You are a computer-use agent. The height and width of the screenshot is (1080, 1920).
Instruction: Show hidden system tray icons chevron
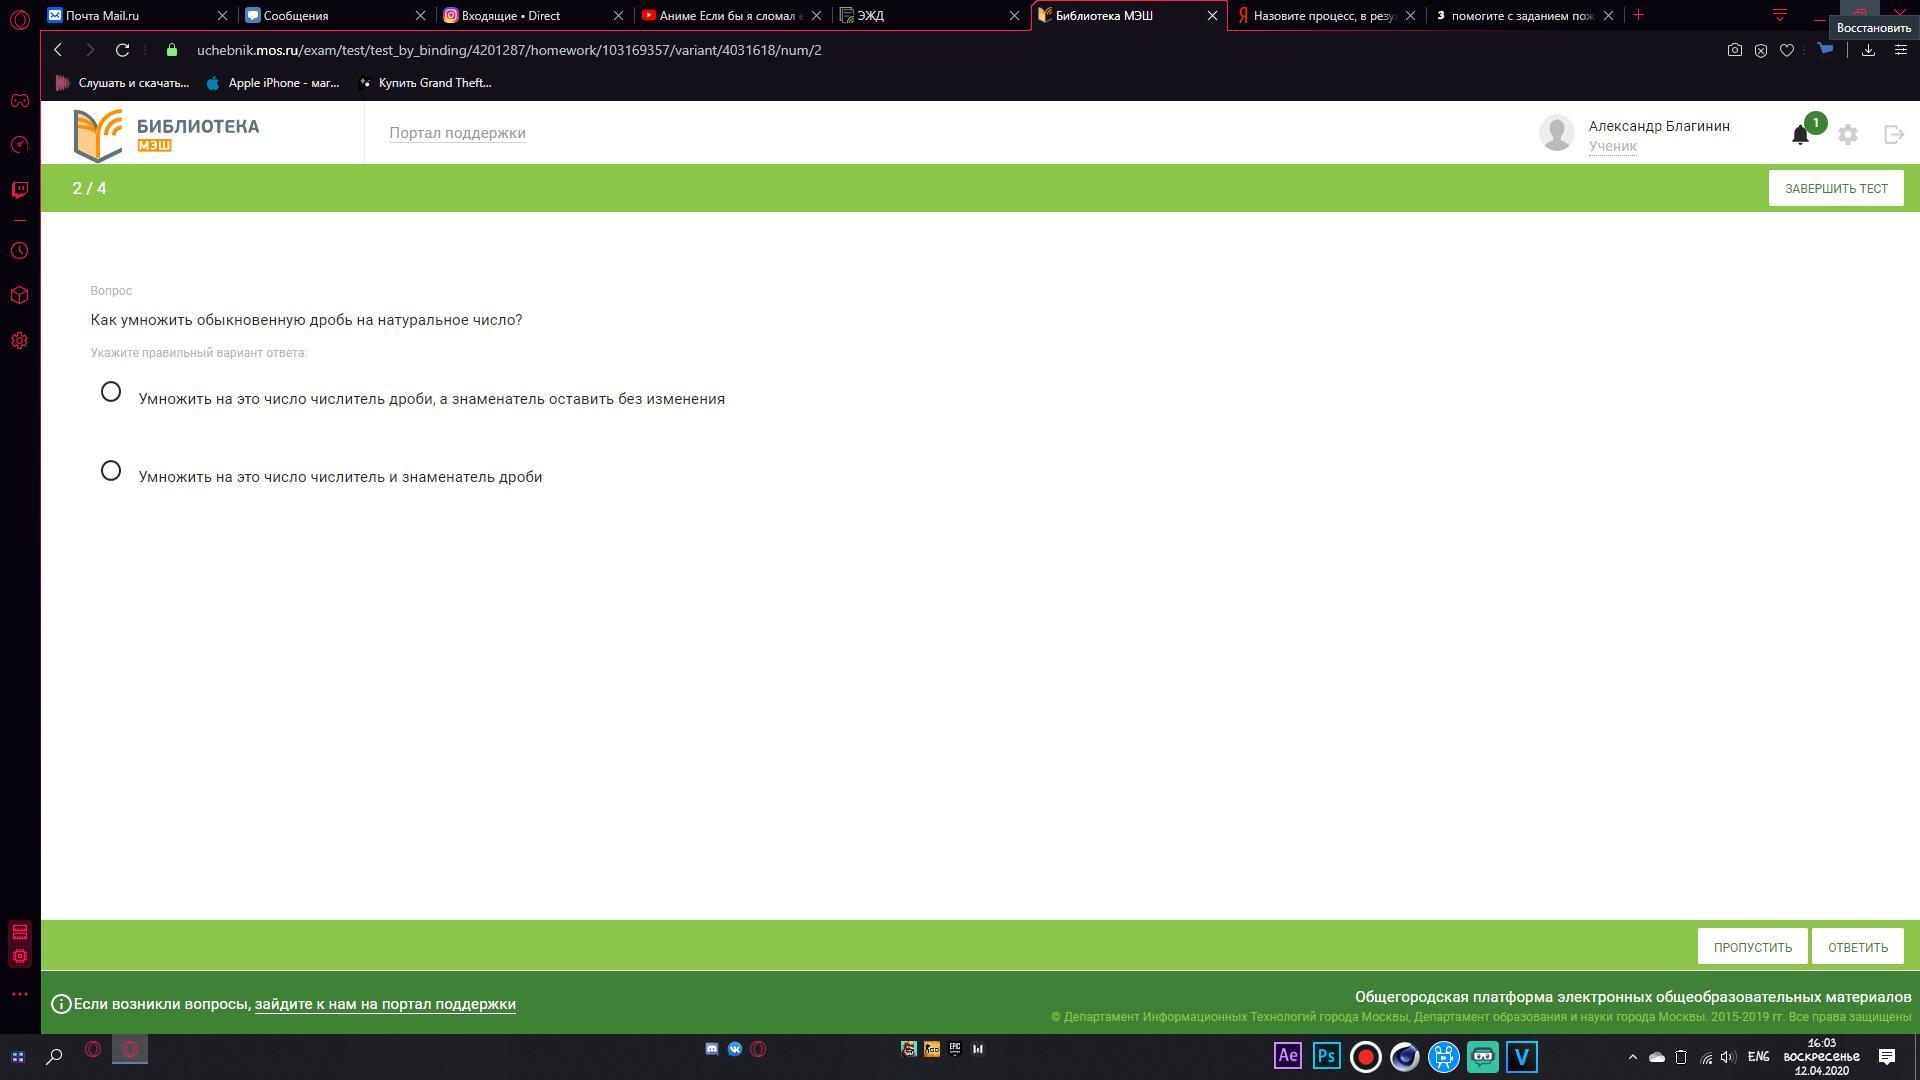coord(1633,1057)
